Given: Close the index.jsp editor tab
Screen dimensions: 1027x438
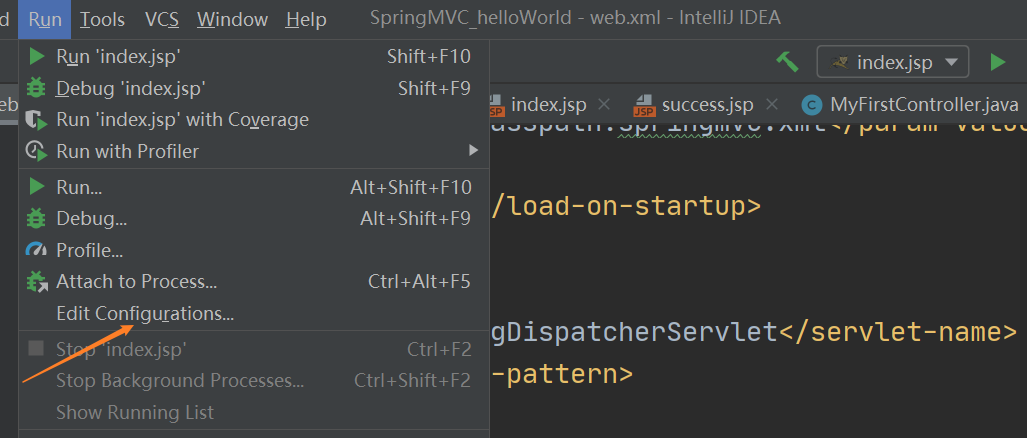Looking at the screenshot, I should (x=605, y=103).
